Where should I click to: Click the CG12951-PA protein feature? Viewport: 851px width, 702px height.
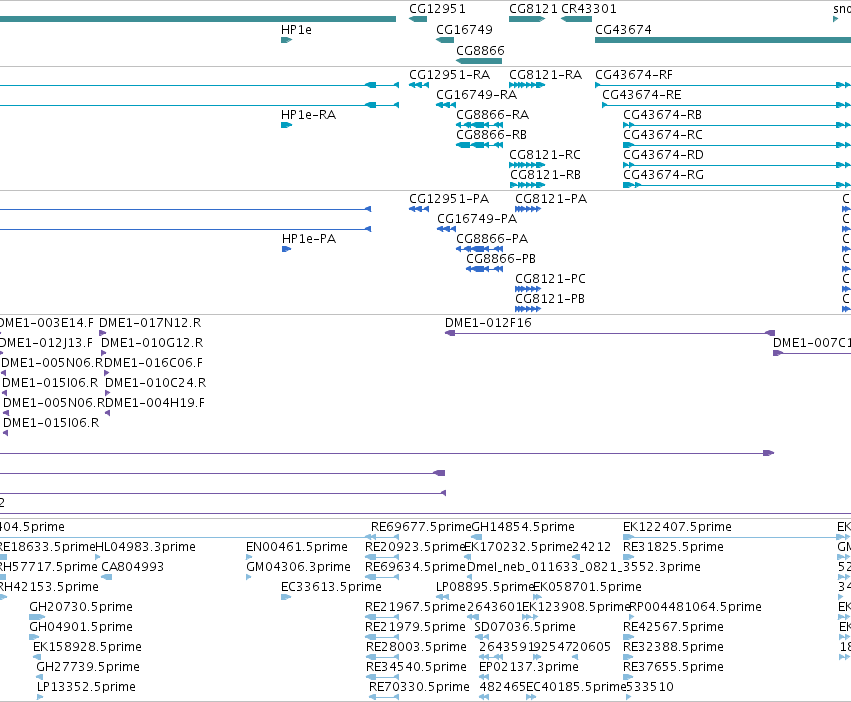(x=419, y=209)
